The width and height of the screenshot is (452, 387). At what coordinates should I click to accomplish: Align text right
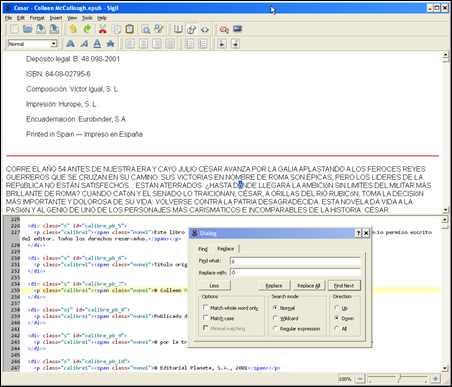[157, 44]
